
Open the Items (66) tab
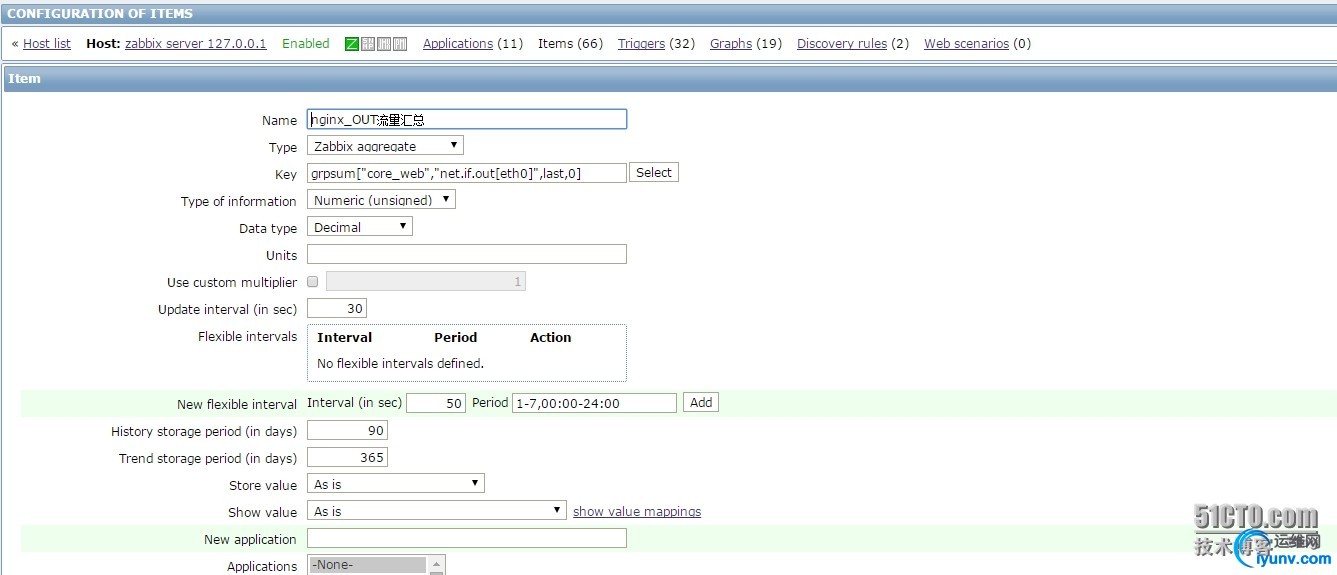(570, 44)
